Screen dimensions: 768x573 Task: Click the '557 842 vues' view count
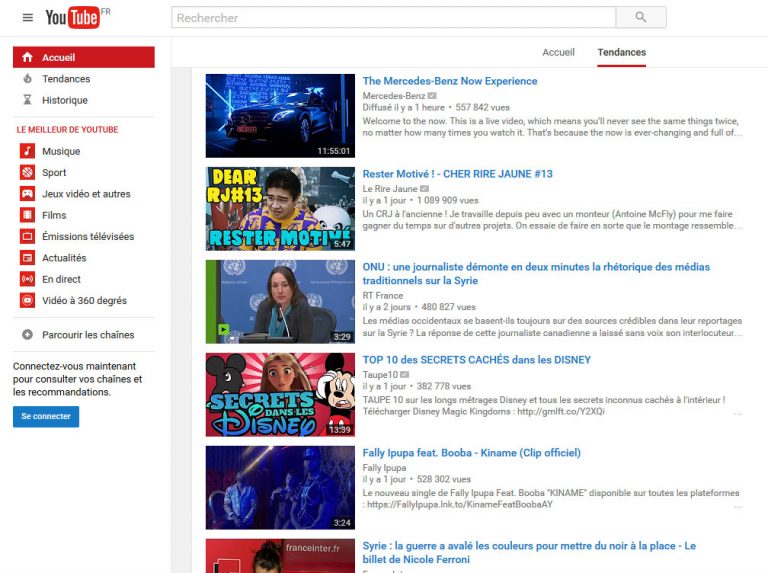click(482, 108)
